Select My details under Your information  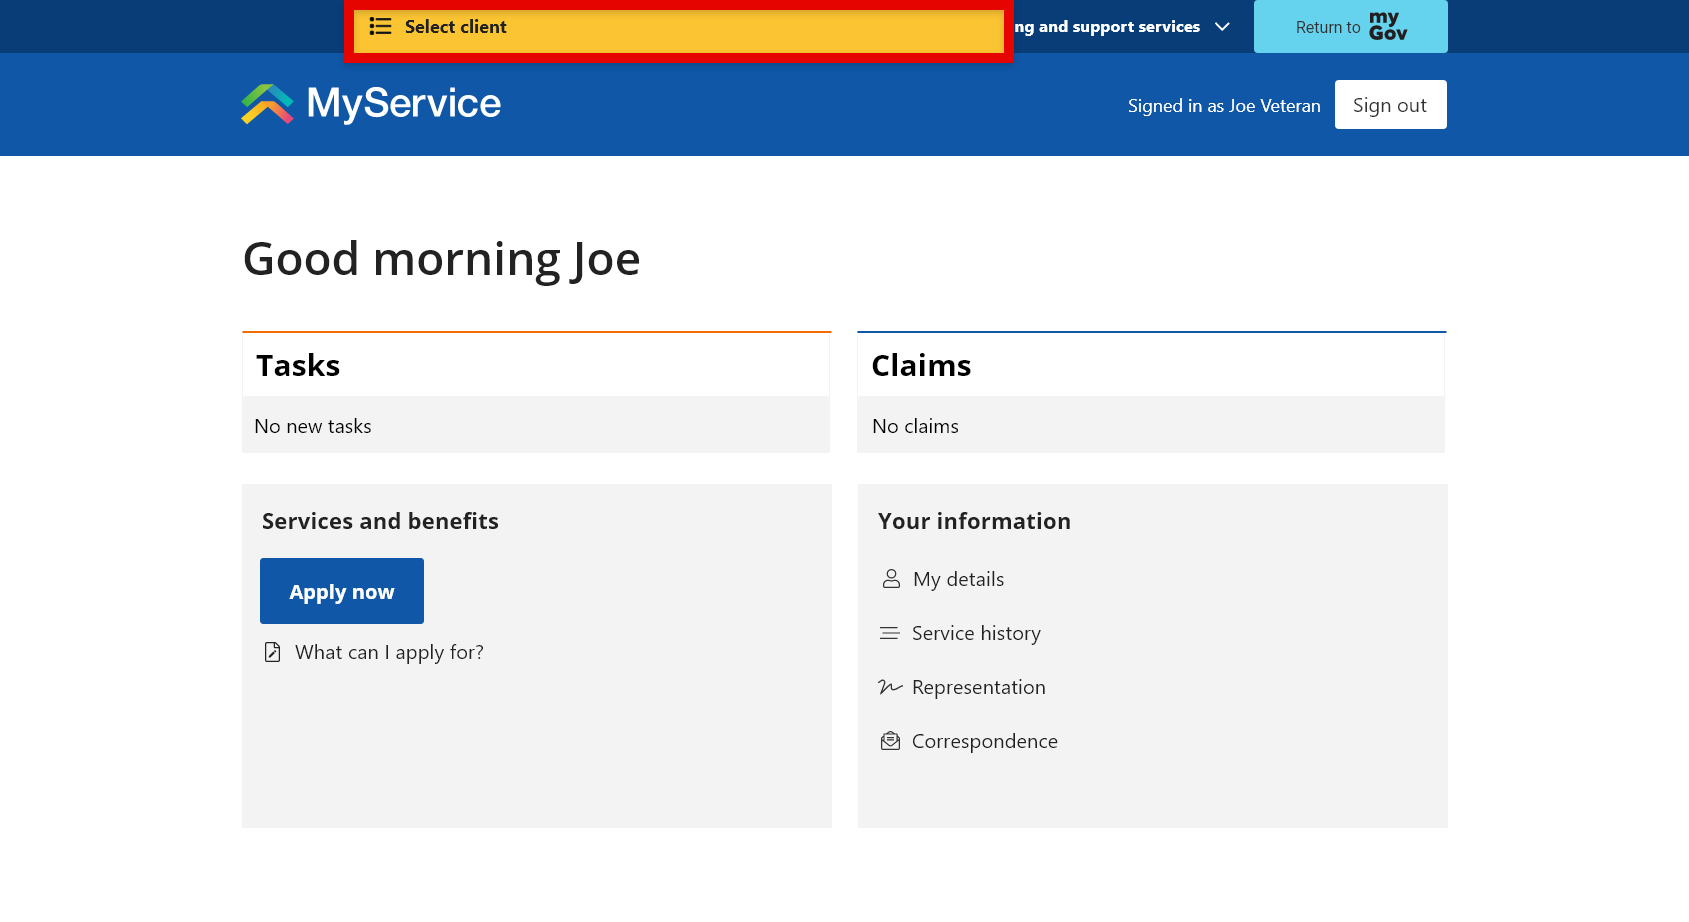pos(957,578)
